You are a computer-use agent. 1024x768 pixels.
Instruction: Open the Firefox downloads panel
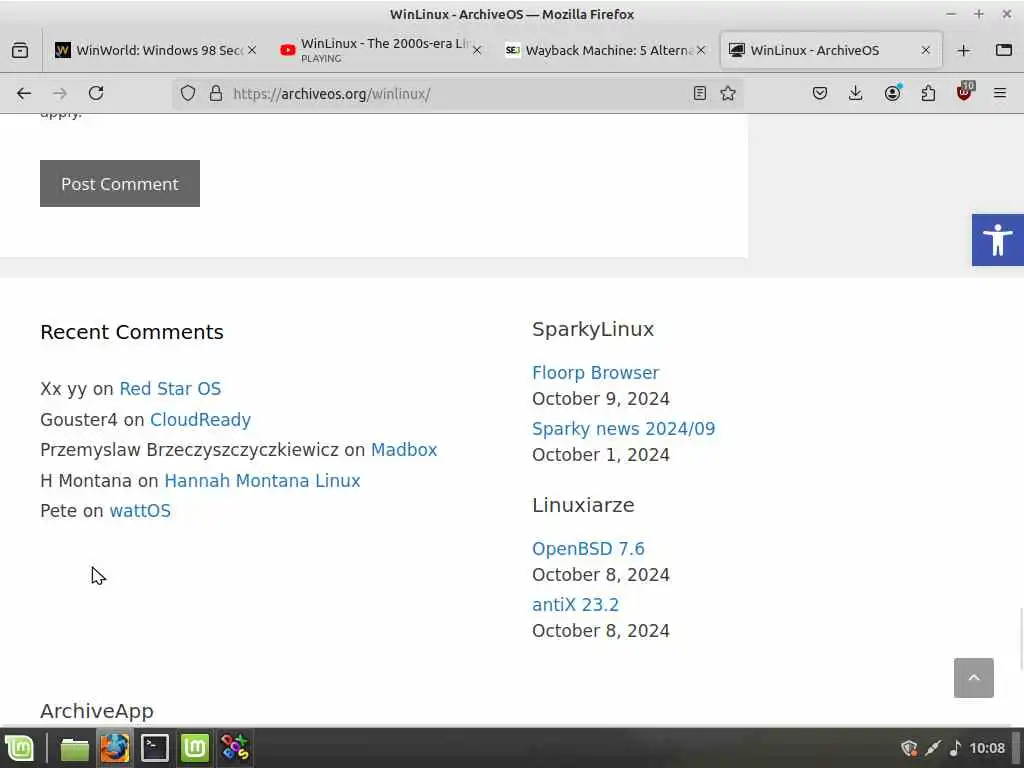[856, 93]
